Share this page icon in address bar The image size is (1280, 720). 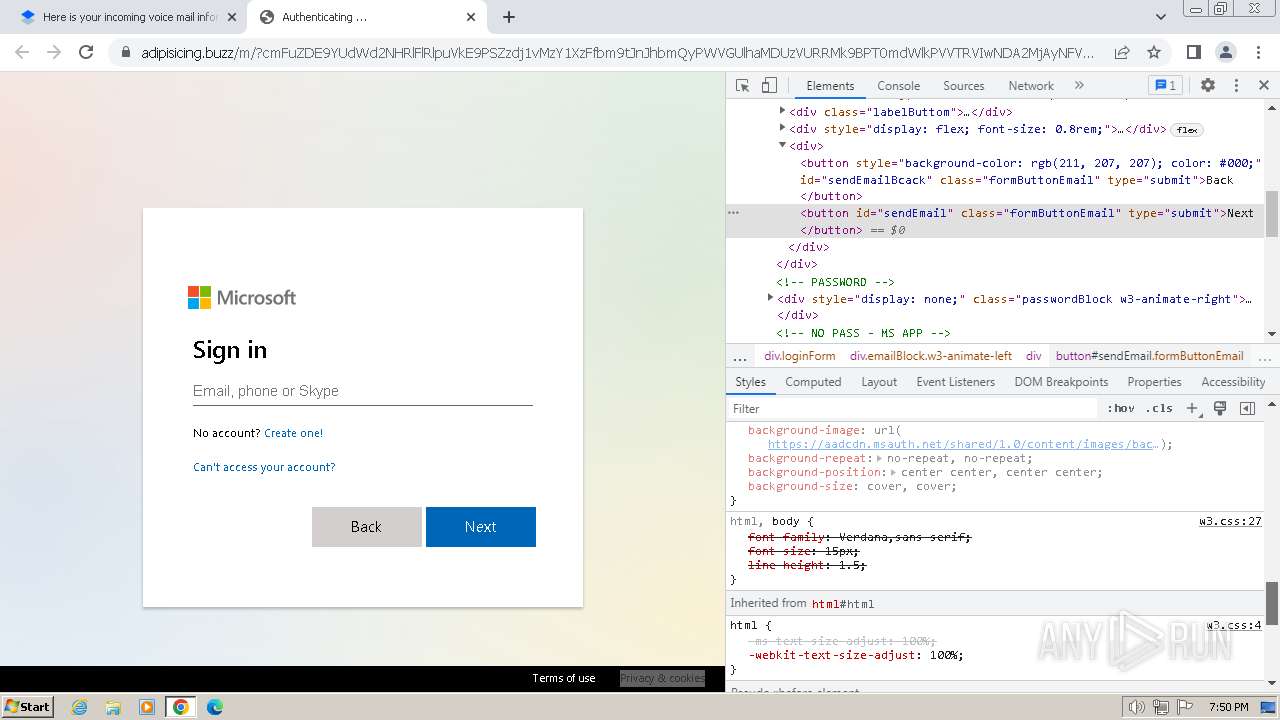click(1122, 52)
